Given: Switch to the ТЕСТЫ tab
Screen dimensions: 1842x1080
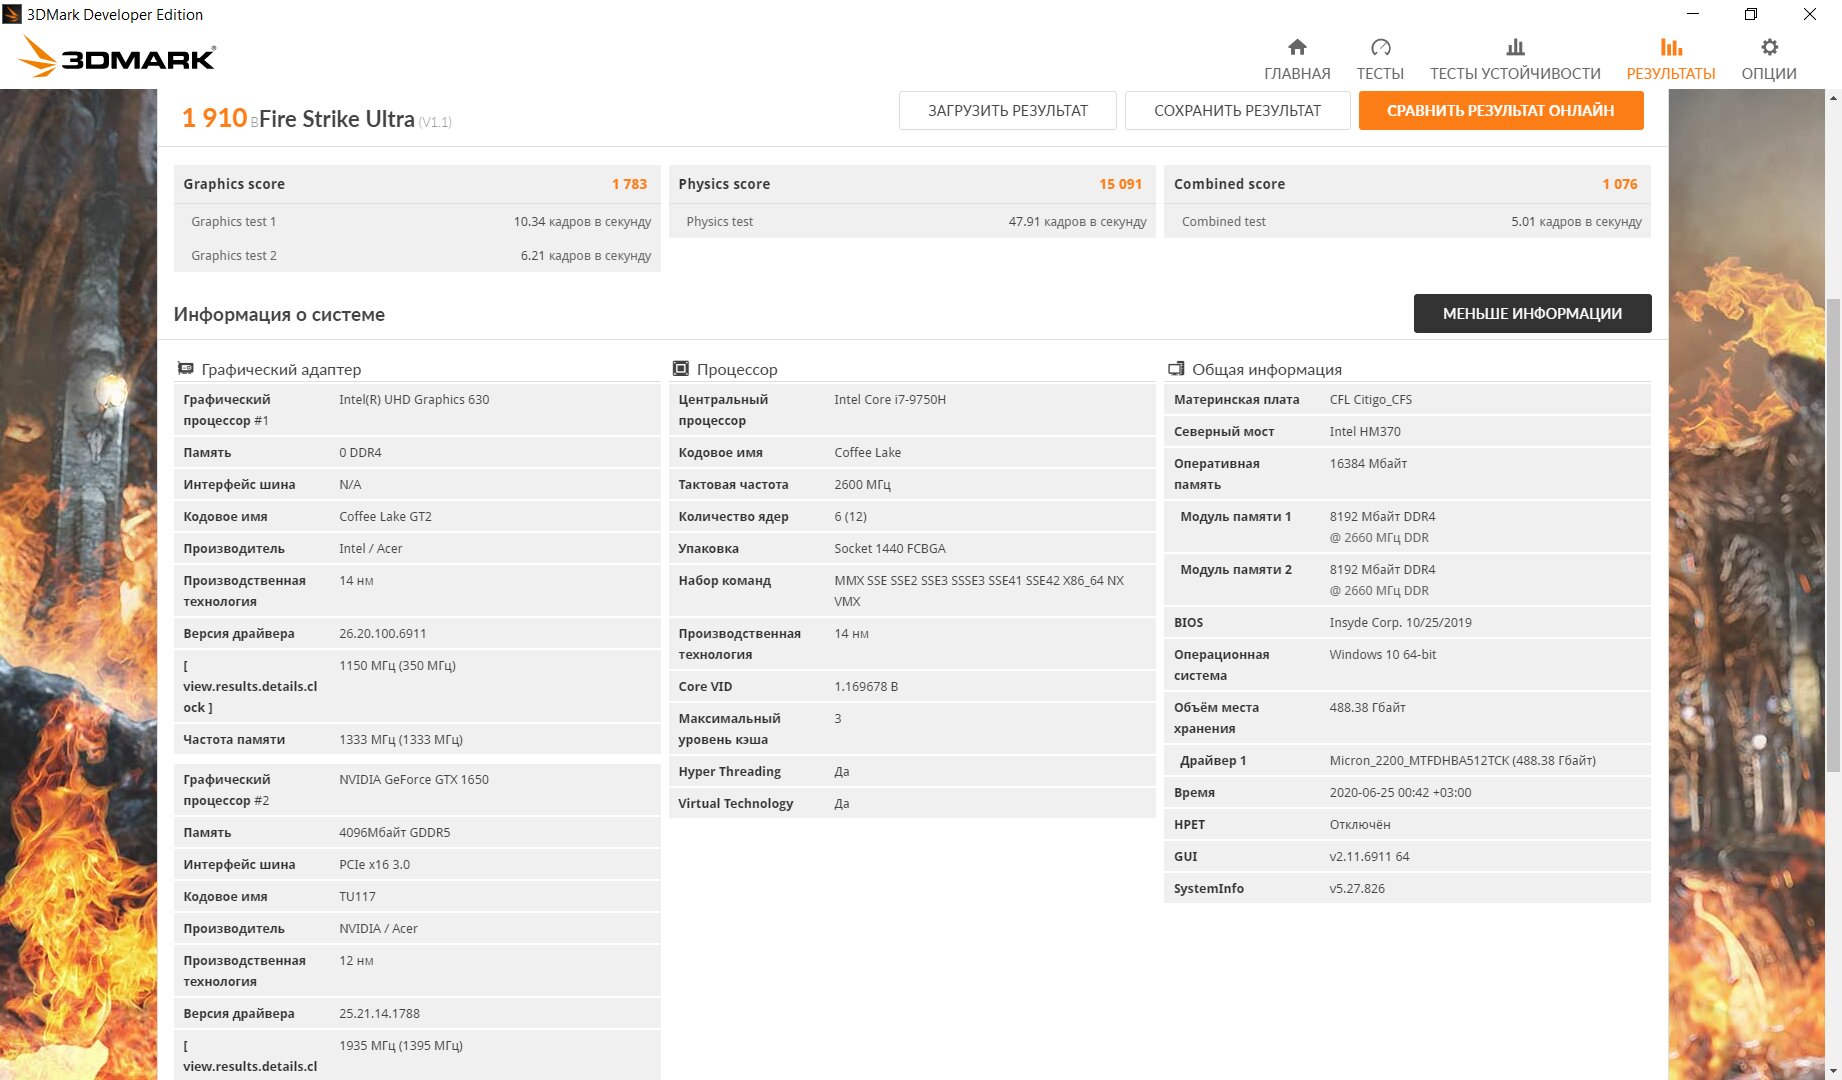Looking at the screenshot, I should coord(1380,73).
